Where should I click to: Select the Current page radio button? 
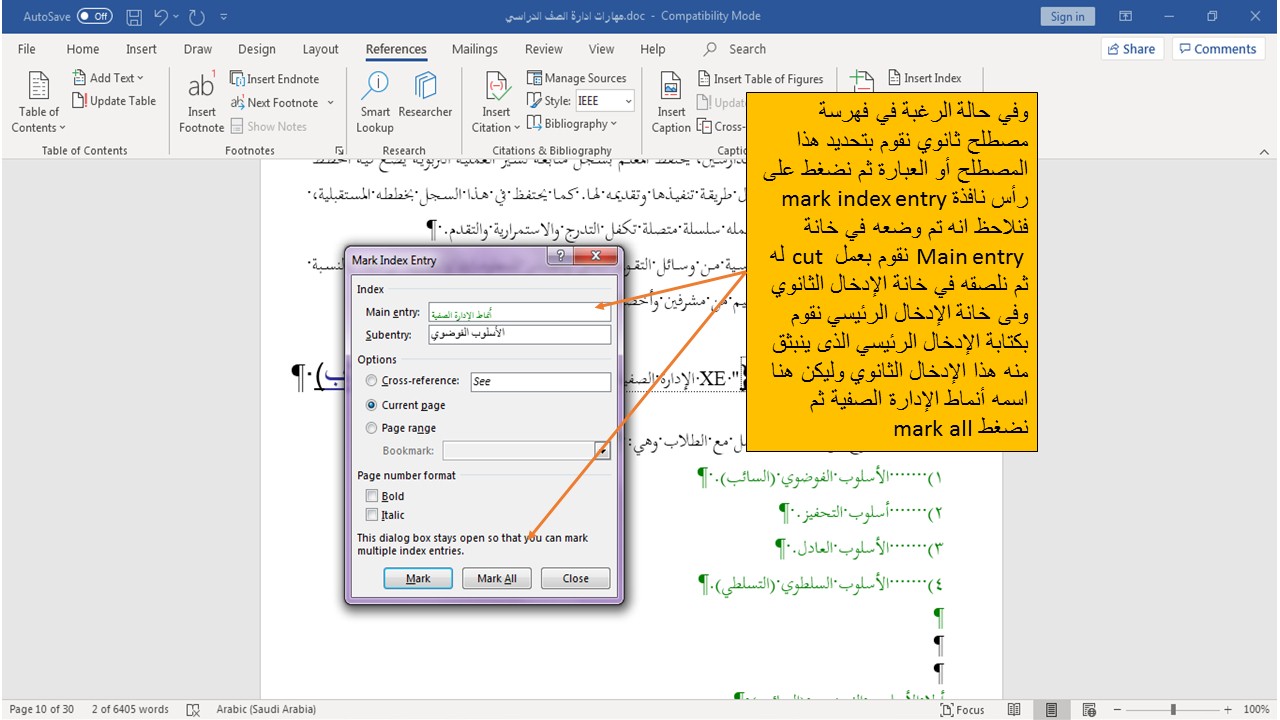(x=372, y=405)
